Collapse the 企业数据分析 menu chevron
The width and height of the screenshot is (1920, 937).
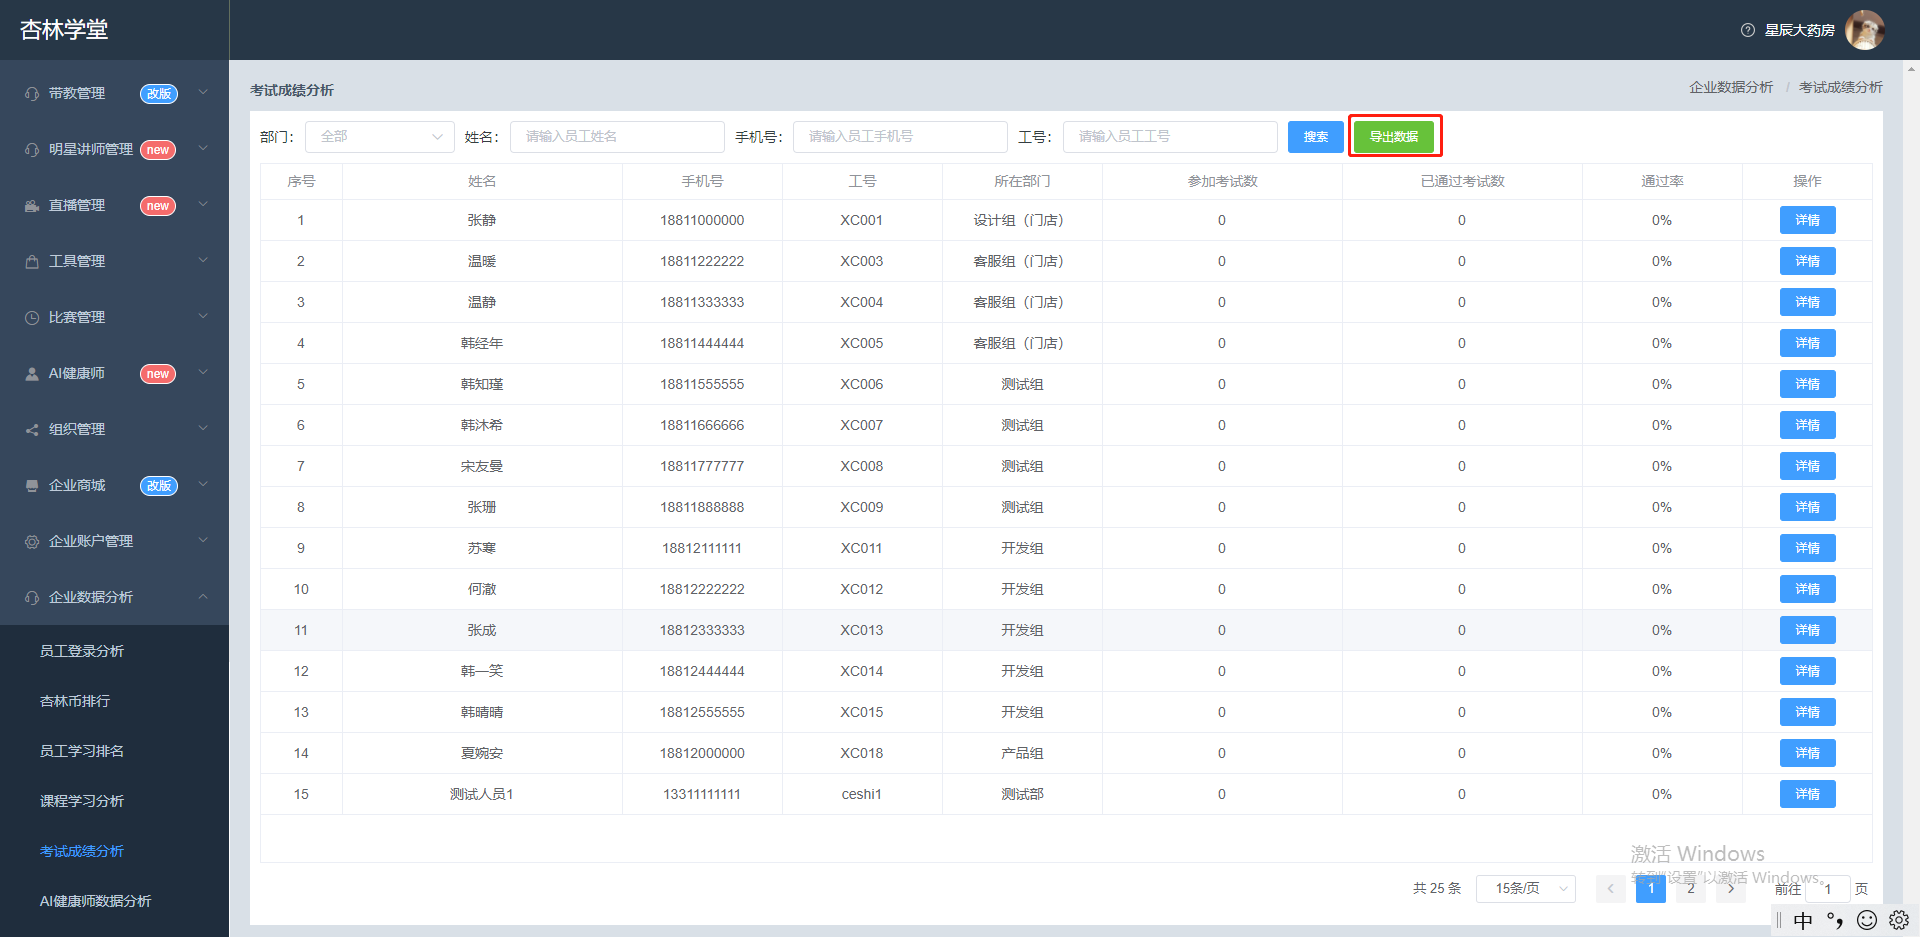tap(203, 596)
